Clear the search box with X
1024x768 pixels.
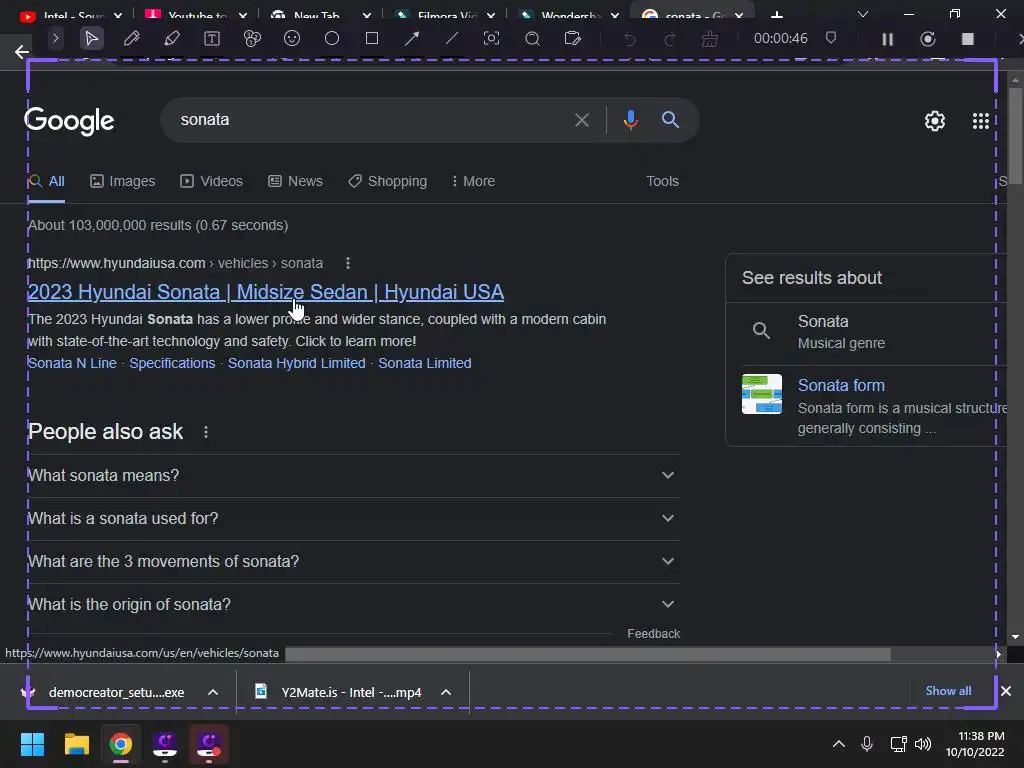tap(581, 120)
